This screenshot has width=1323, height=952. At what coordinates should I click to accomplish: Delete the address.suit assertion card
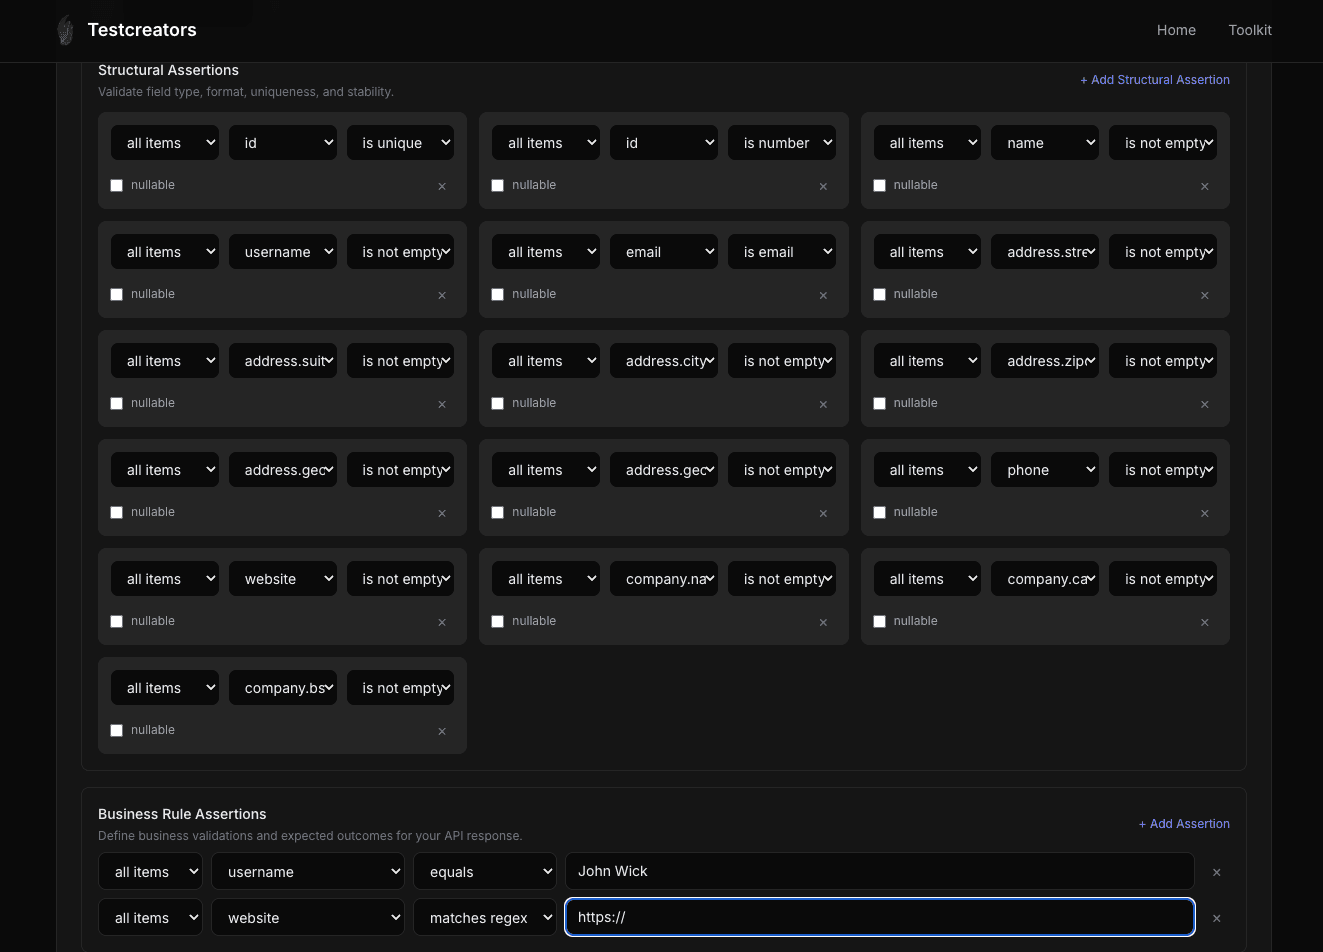[442, 404]
